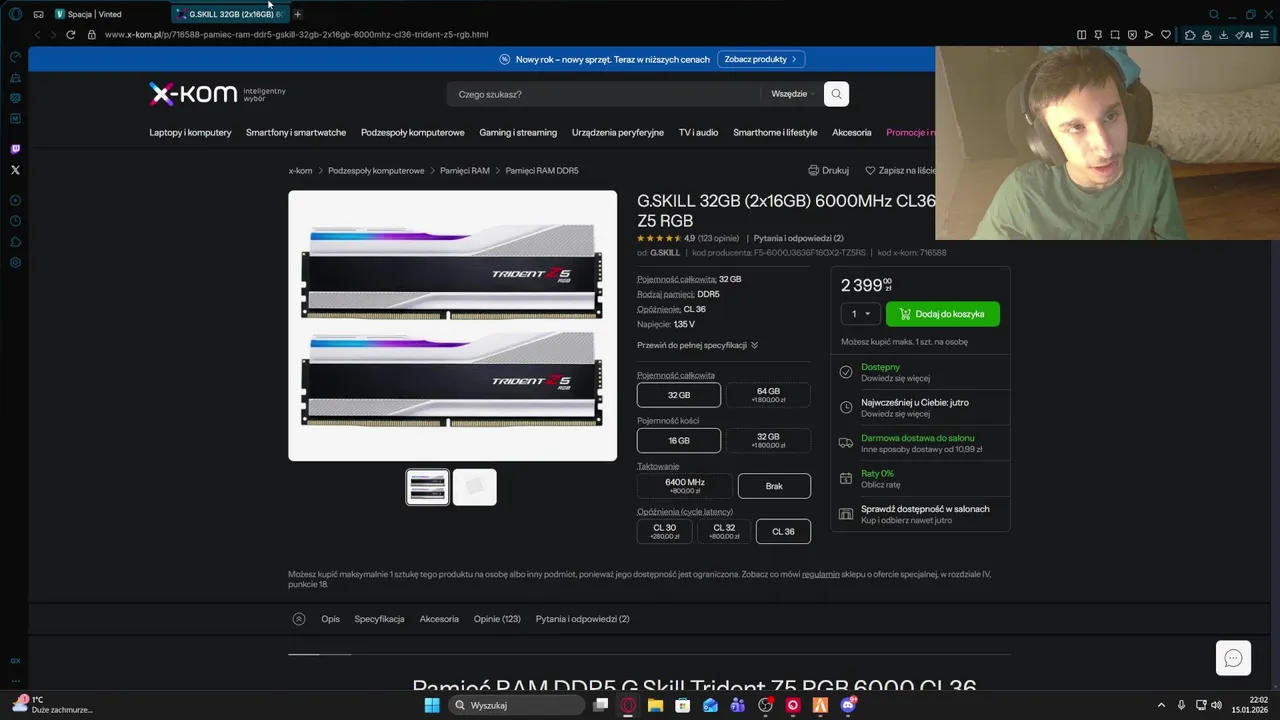Focus the Czego szukasz? search field
Viewport: 1280px width, 720px height.
click(603, 94)
